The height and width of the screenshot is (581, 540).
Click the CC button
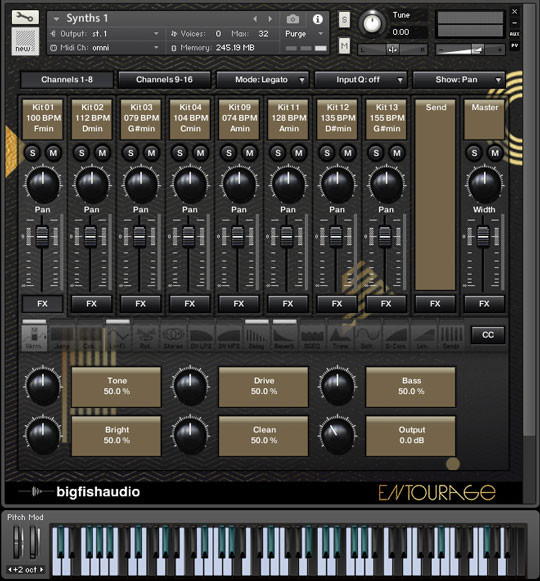coord(488,335)
